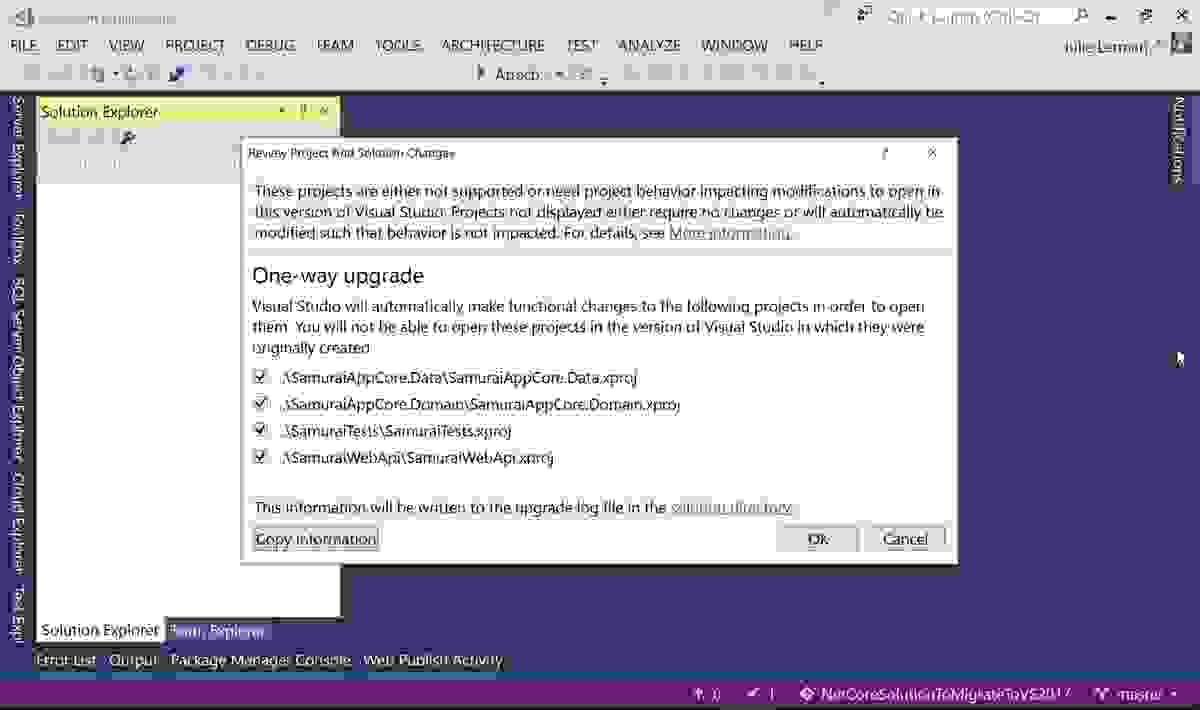Click the One-way upgrade heading text
The image size is (1200, 710).
coord(338,276)
